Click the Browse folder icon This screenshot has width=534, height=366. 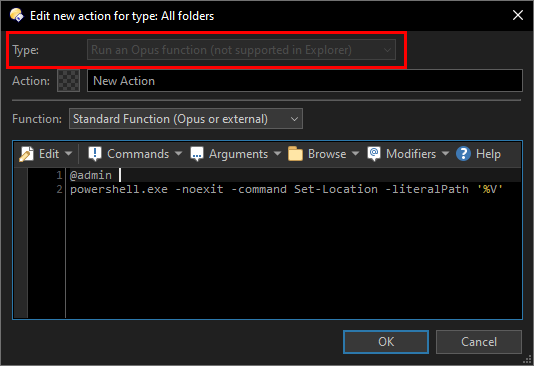tap(295, 154)
